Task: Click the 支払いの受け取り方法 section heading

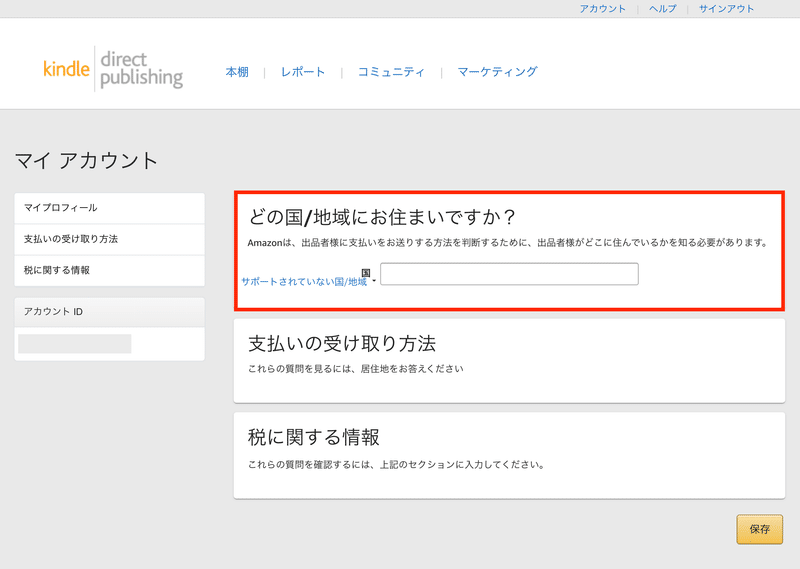Action: (x=342, y=343)
